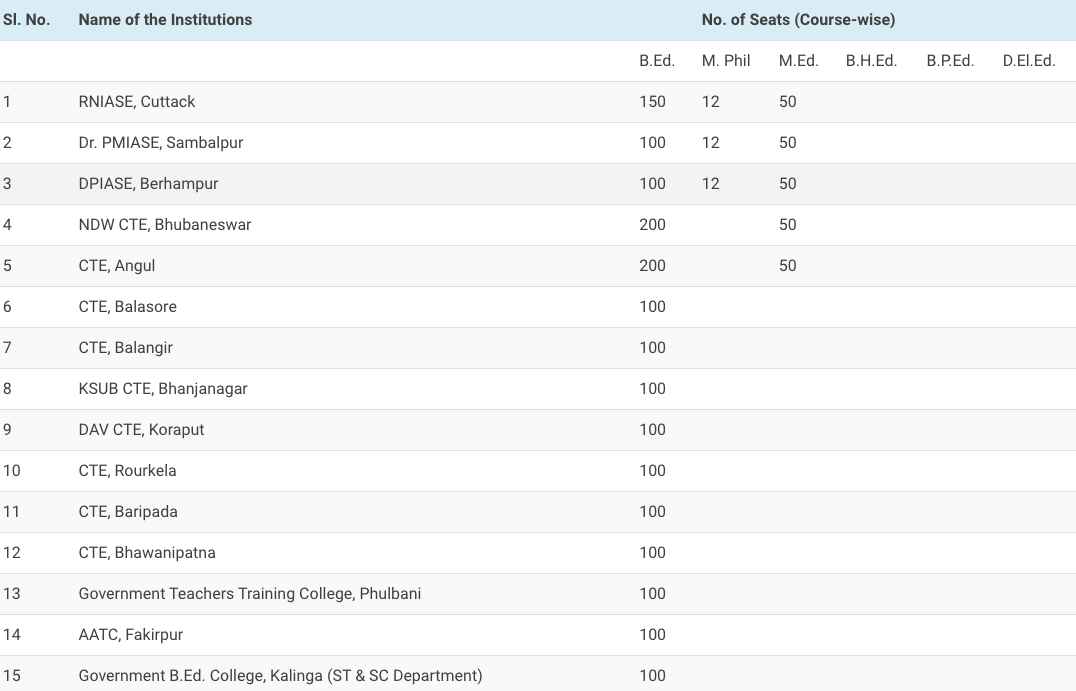Click 'Government B.Ed. College, Kalinga' row
1076x691 pixels.
pos(280,676)
